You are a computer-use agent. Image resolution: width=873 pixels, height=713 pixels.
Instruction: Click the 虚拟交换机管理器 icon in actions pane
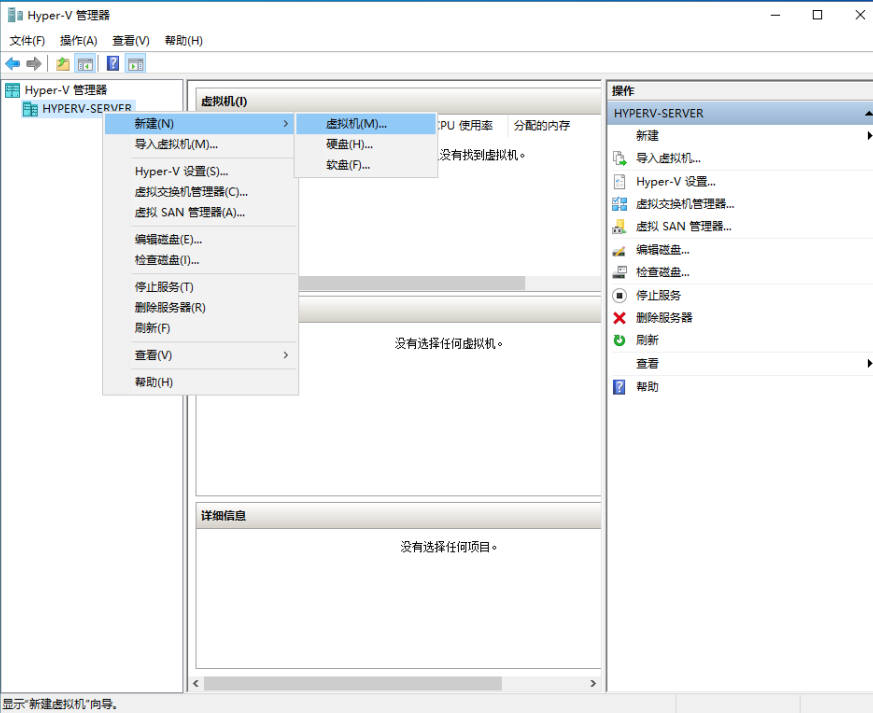coord(620,204)
